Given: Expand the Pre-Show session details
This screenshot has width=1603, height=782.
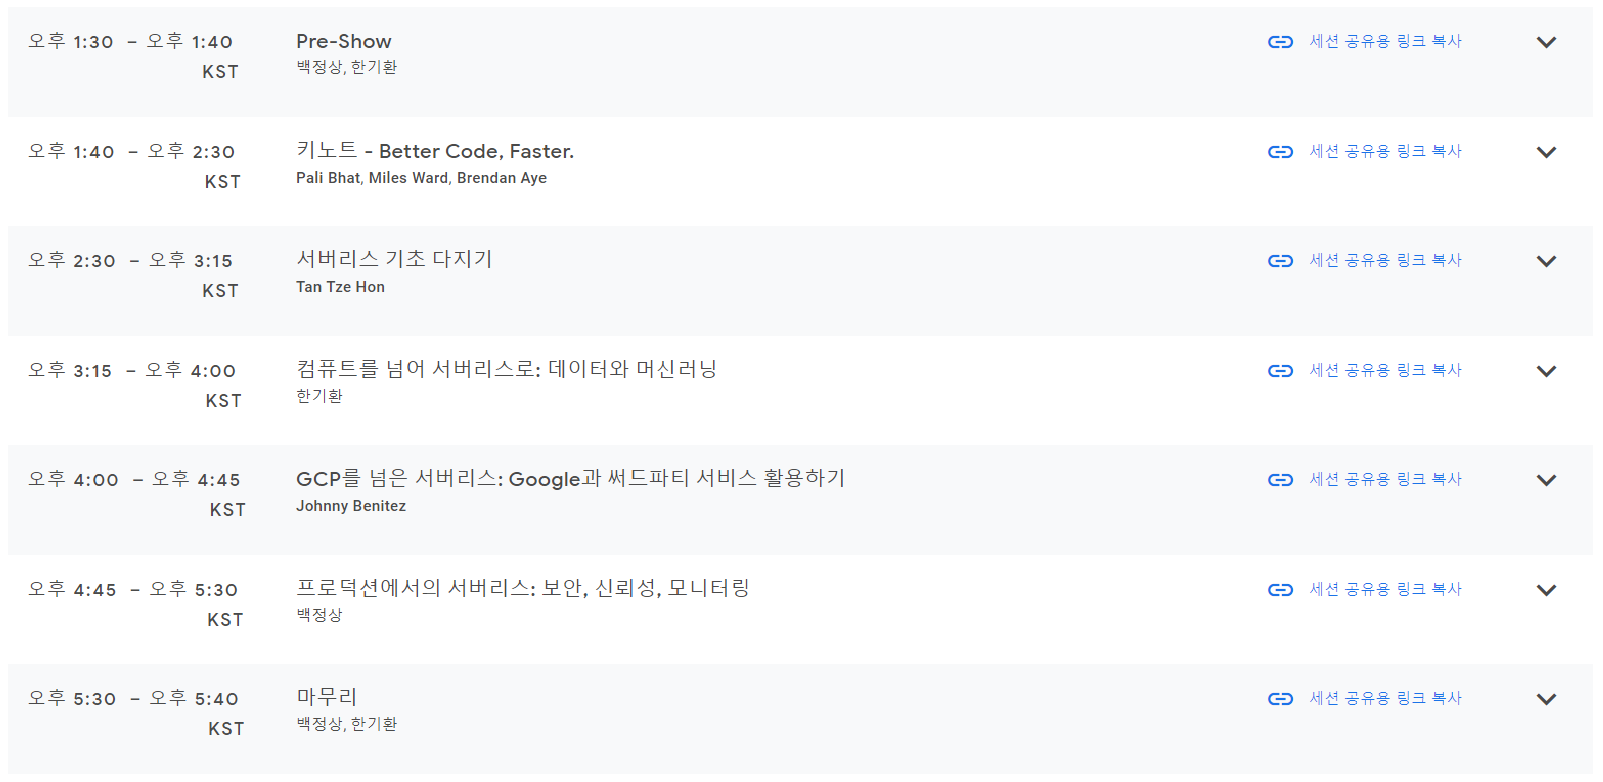Looking at the screenshot, I should tap(1546, 42).
